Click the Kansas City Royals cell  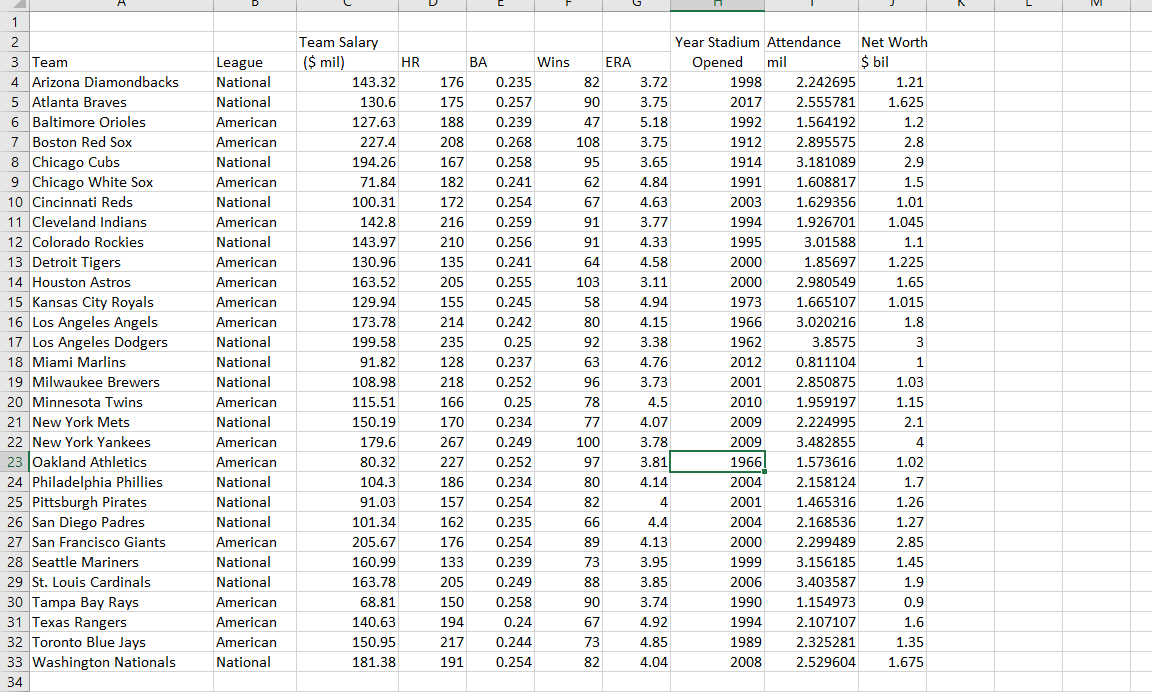(x=121, y=302)
